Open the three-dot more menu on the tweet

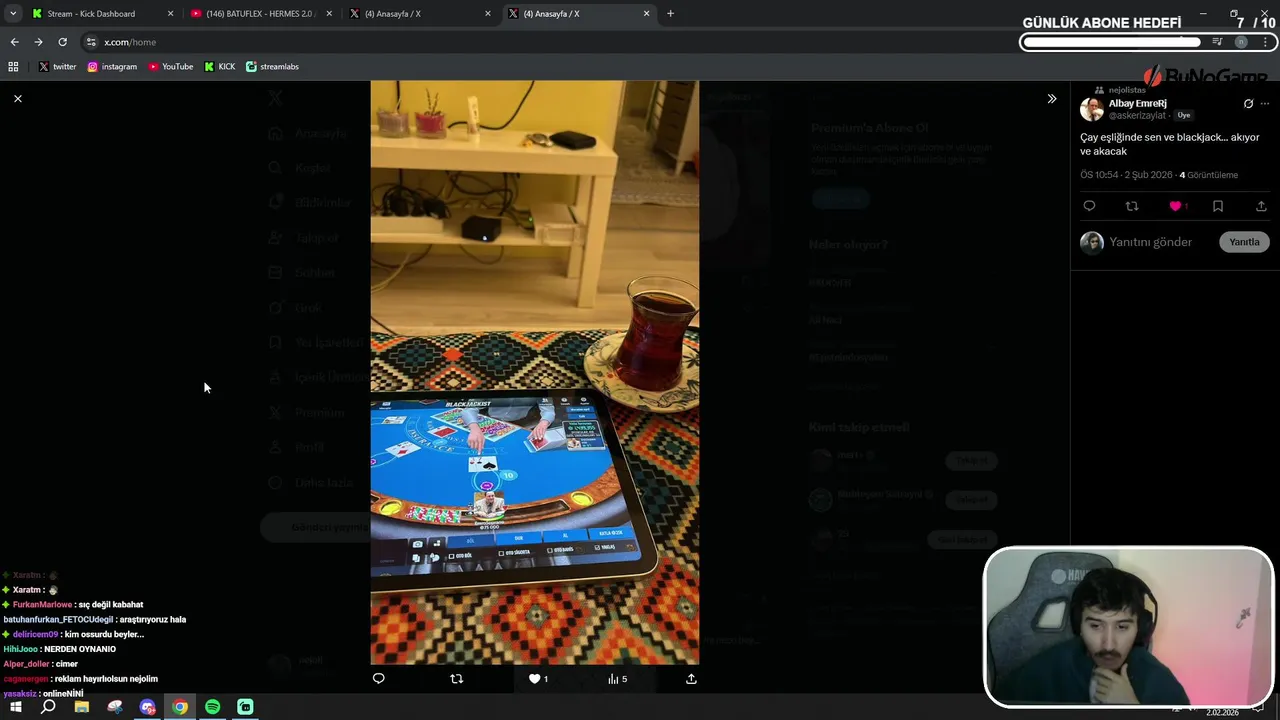1265,103
